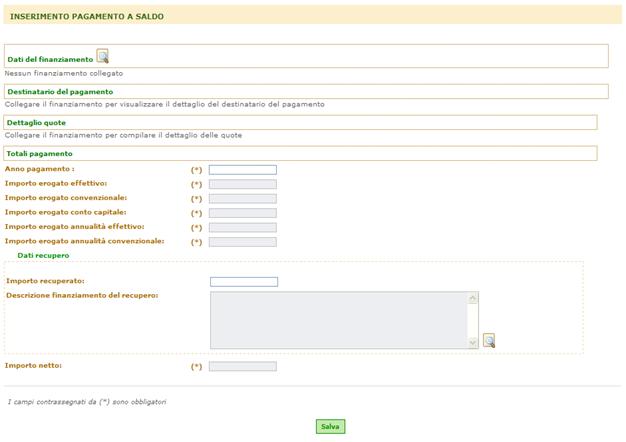This screenshot has width=626, height=442.
Task: Click the Importo netto field
Action: point(243,366)
